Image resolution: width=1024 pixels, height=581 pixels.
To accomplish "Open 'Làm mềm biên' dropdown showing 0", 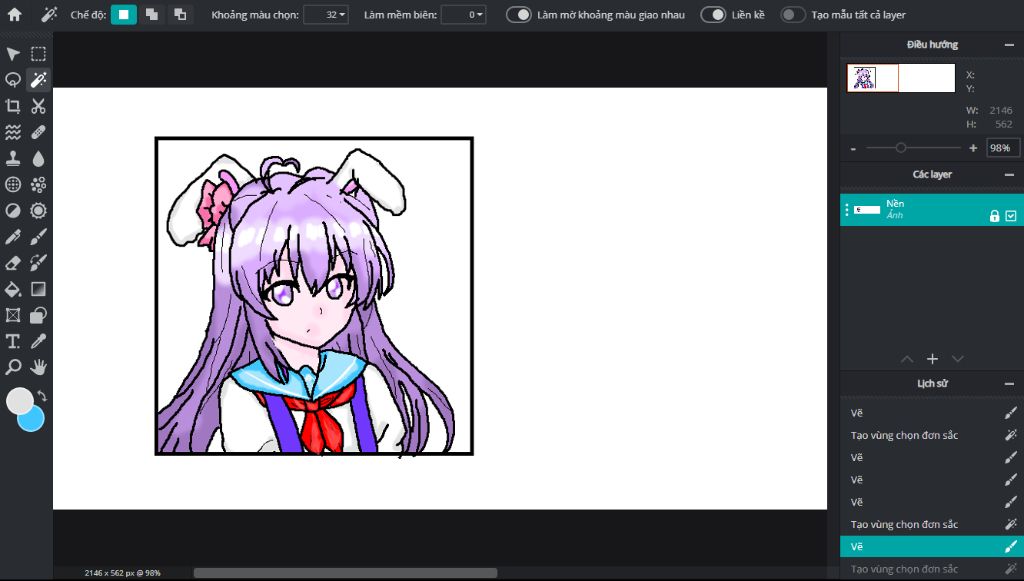I will [464, 14].
